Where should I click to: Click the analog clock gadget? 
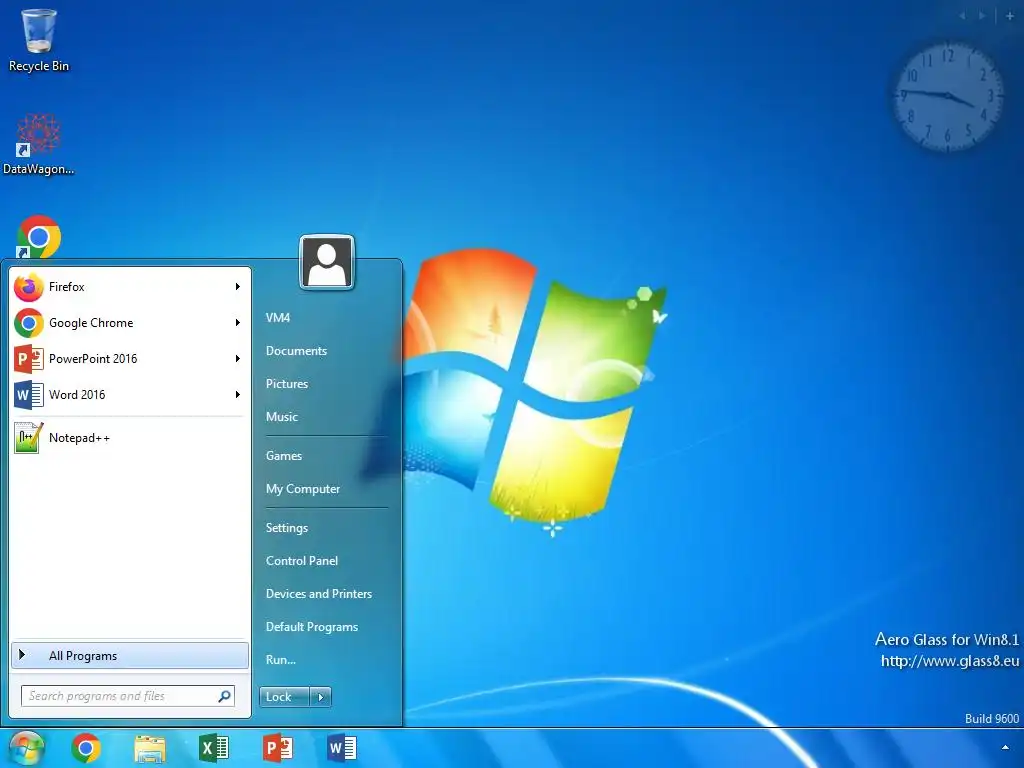pos(947,97)
